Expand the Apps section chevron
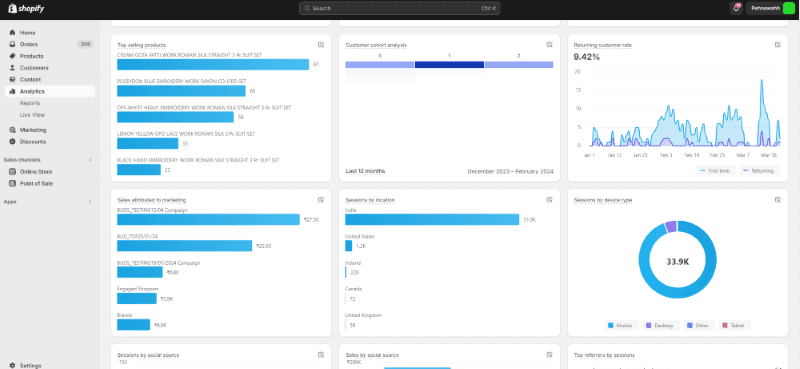The height and width of the screenshot is (369, 800). click(90, 202)
